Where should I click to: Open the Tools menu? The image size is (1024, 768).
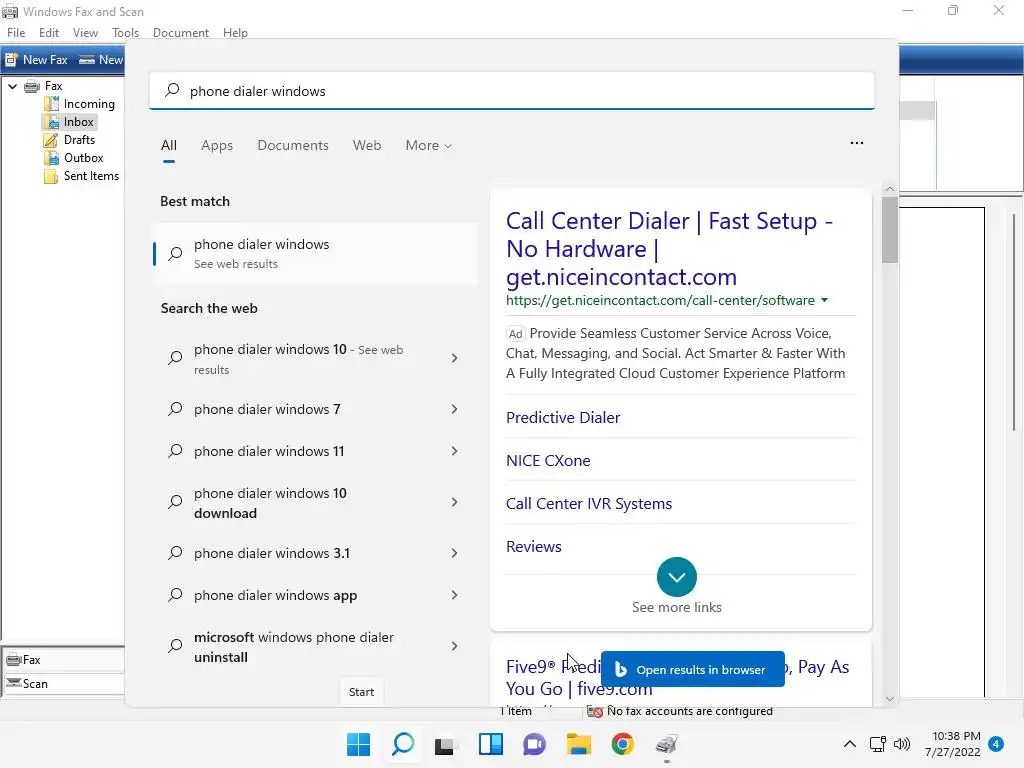point(125,33)
